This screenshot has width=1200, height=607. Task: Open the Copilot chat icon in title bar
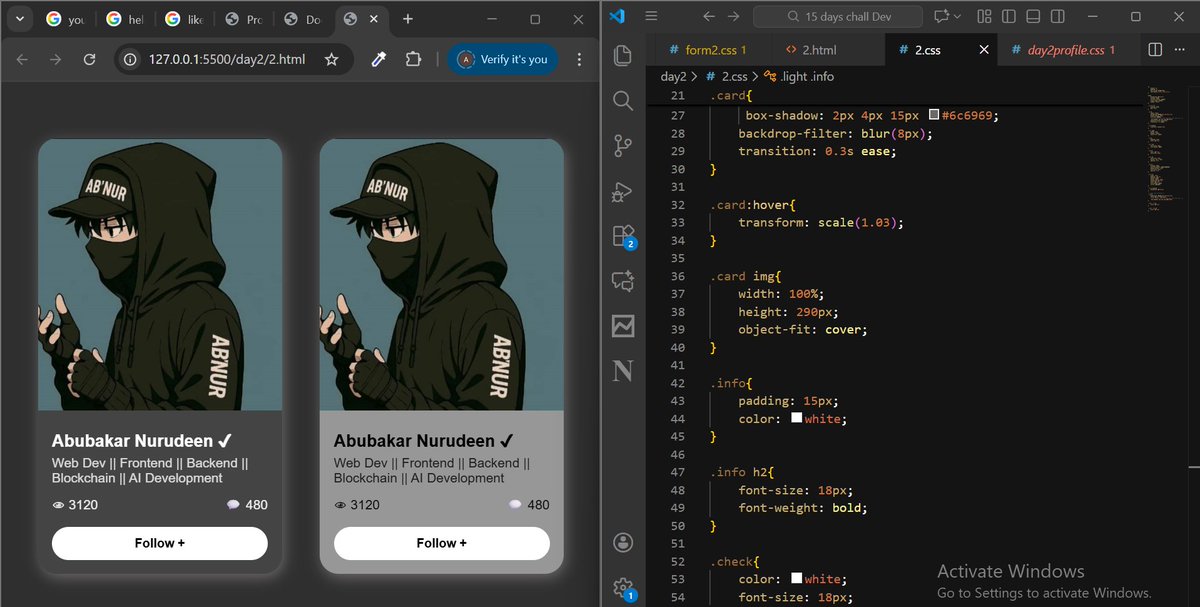[x=940, y=17]
